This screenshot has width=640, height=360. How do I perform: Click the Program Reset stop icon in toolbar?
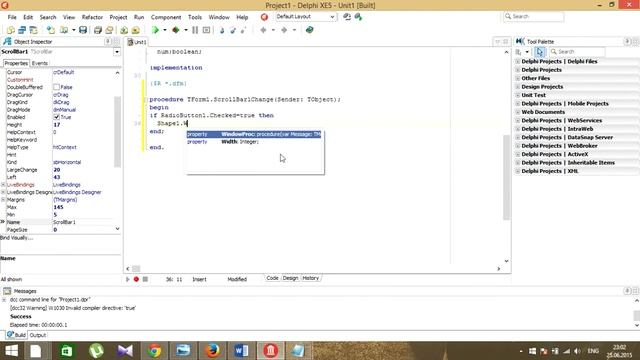pos(207,30)
